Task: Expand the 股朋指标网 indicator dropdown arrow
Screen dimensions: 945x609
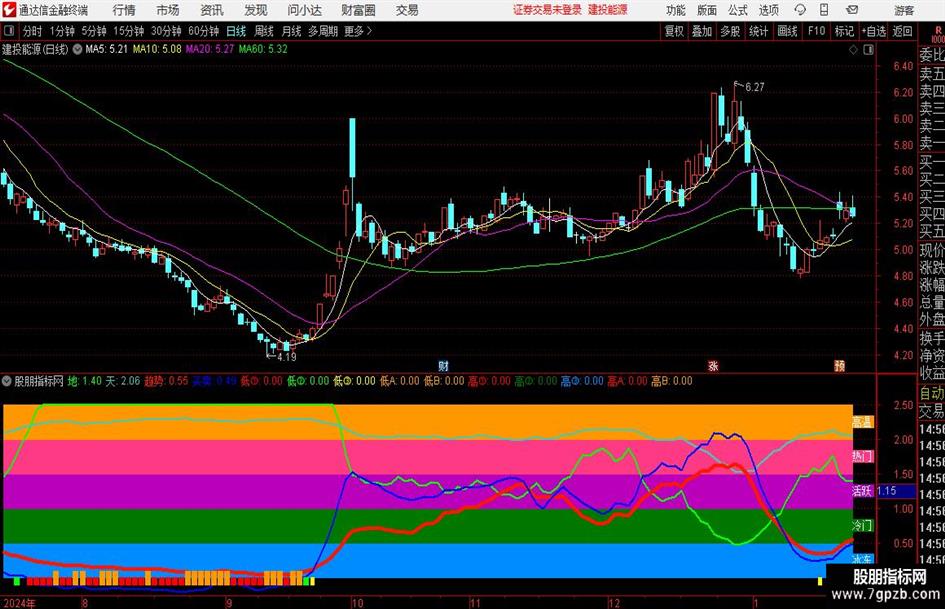Action: click(7, 381)
